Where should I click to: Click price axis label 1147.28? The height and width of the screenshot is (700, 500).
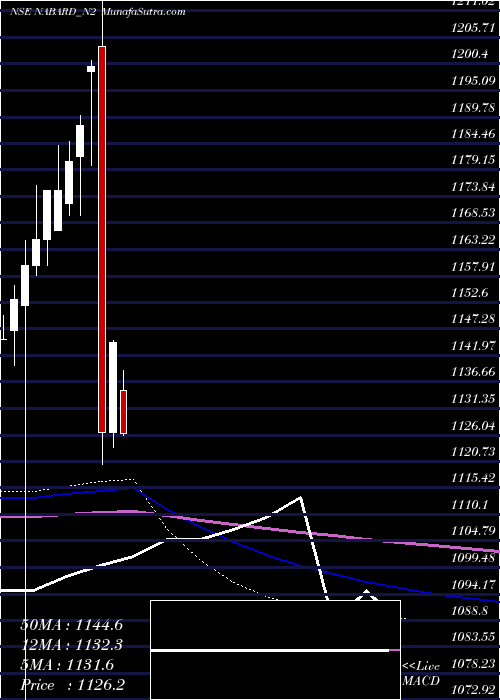[473, 318]
